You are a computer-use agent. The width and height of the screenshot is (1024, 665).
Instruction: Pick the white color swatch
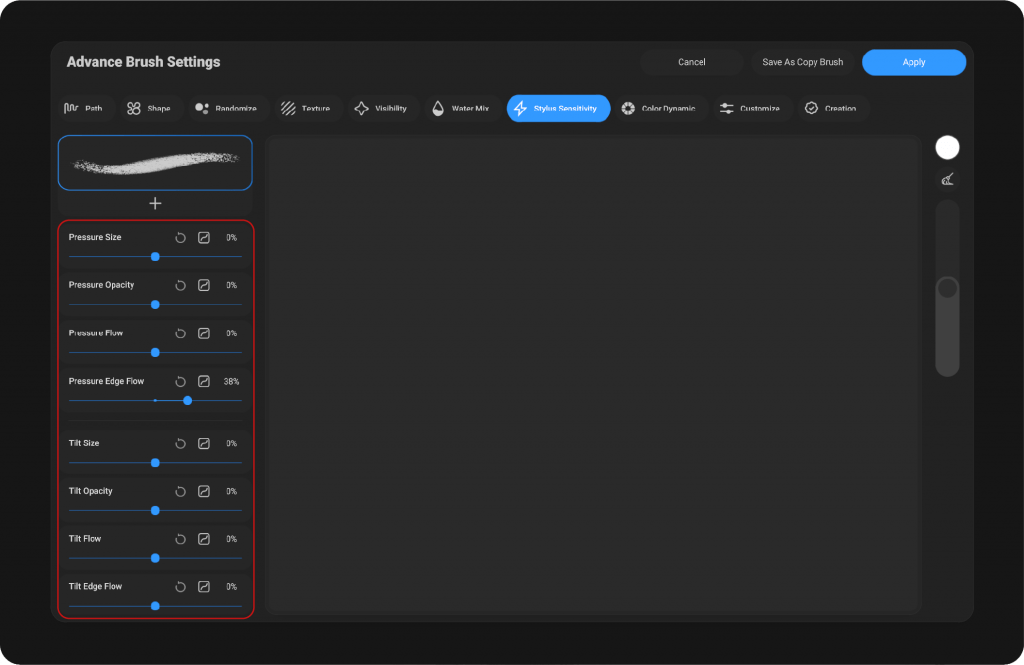pos(947,148)
